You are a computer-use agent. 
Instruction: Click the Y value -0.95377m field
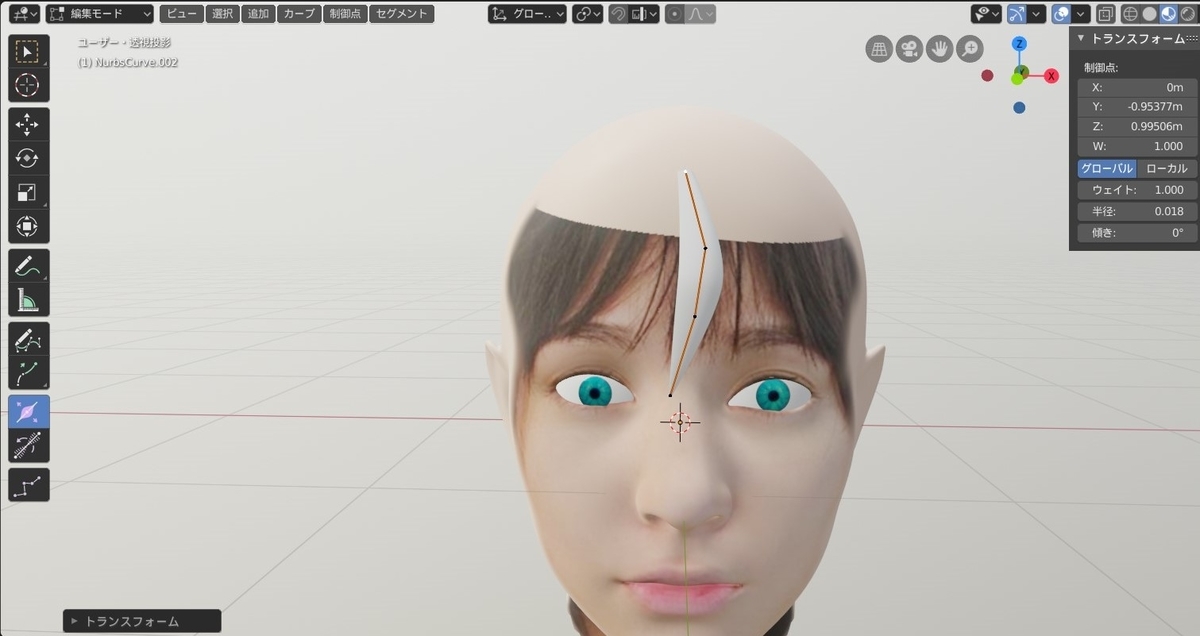pyautogui.click(x=1137, y=107)
